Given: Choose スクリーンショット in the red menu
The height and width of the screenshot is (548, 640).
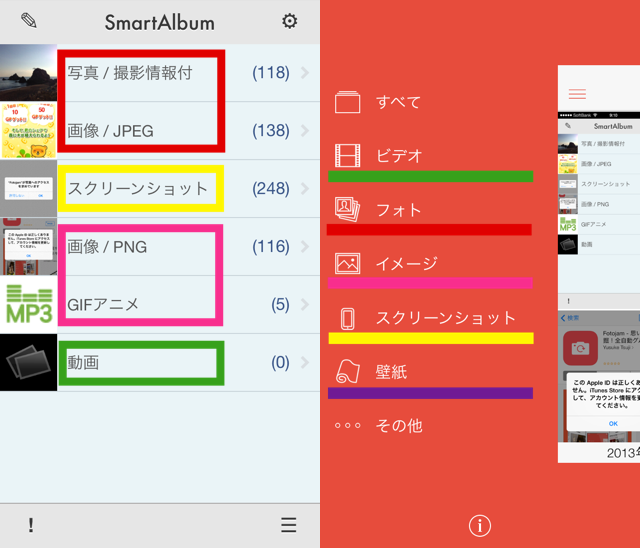Looking at the screenshot, I should point(446,318).
